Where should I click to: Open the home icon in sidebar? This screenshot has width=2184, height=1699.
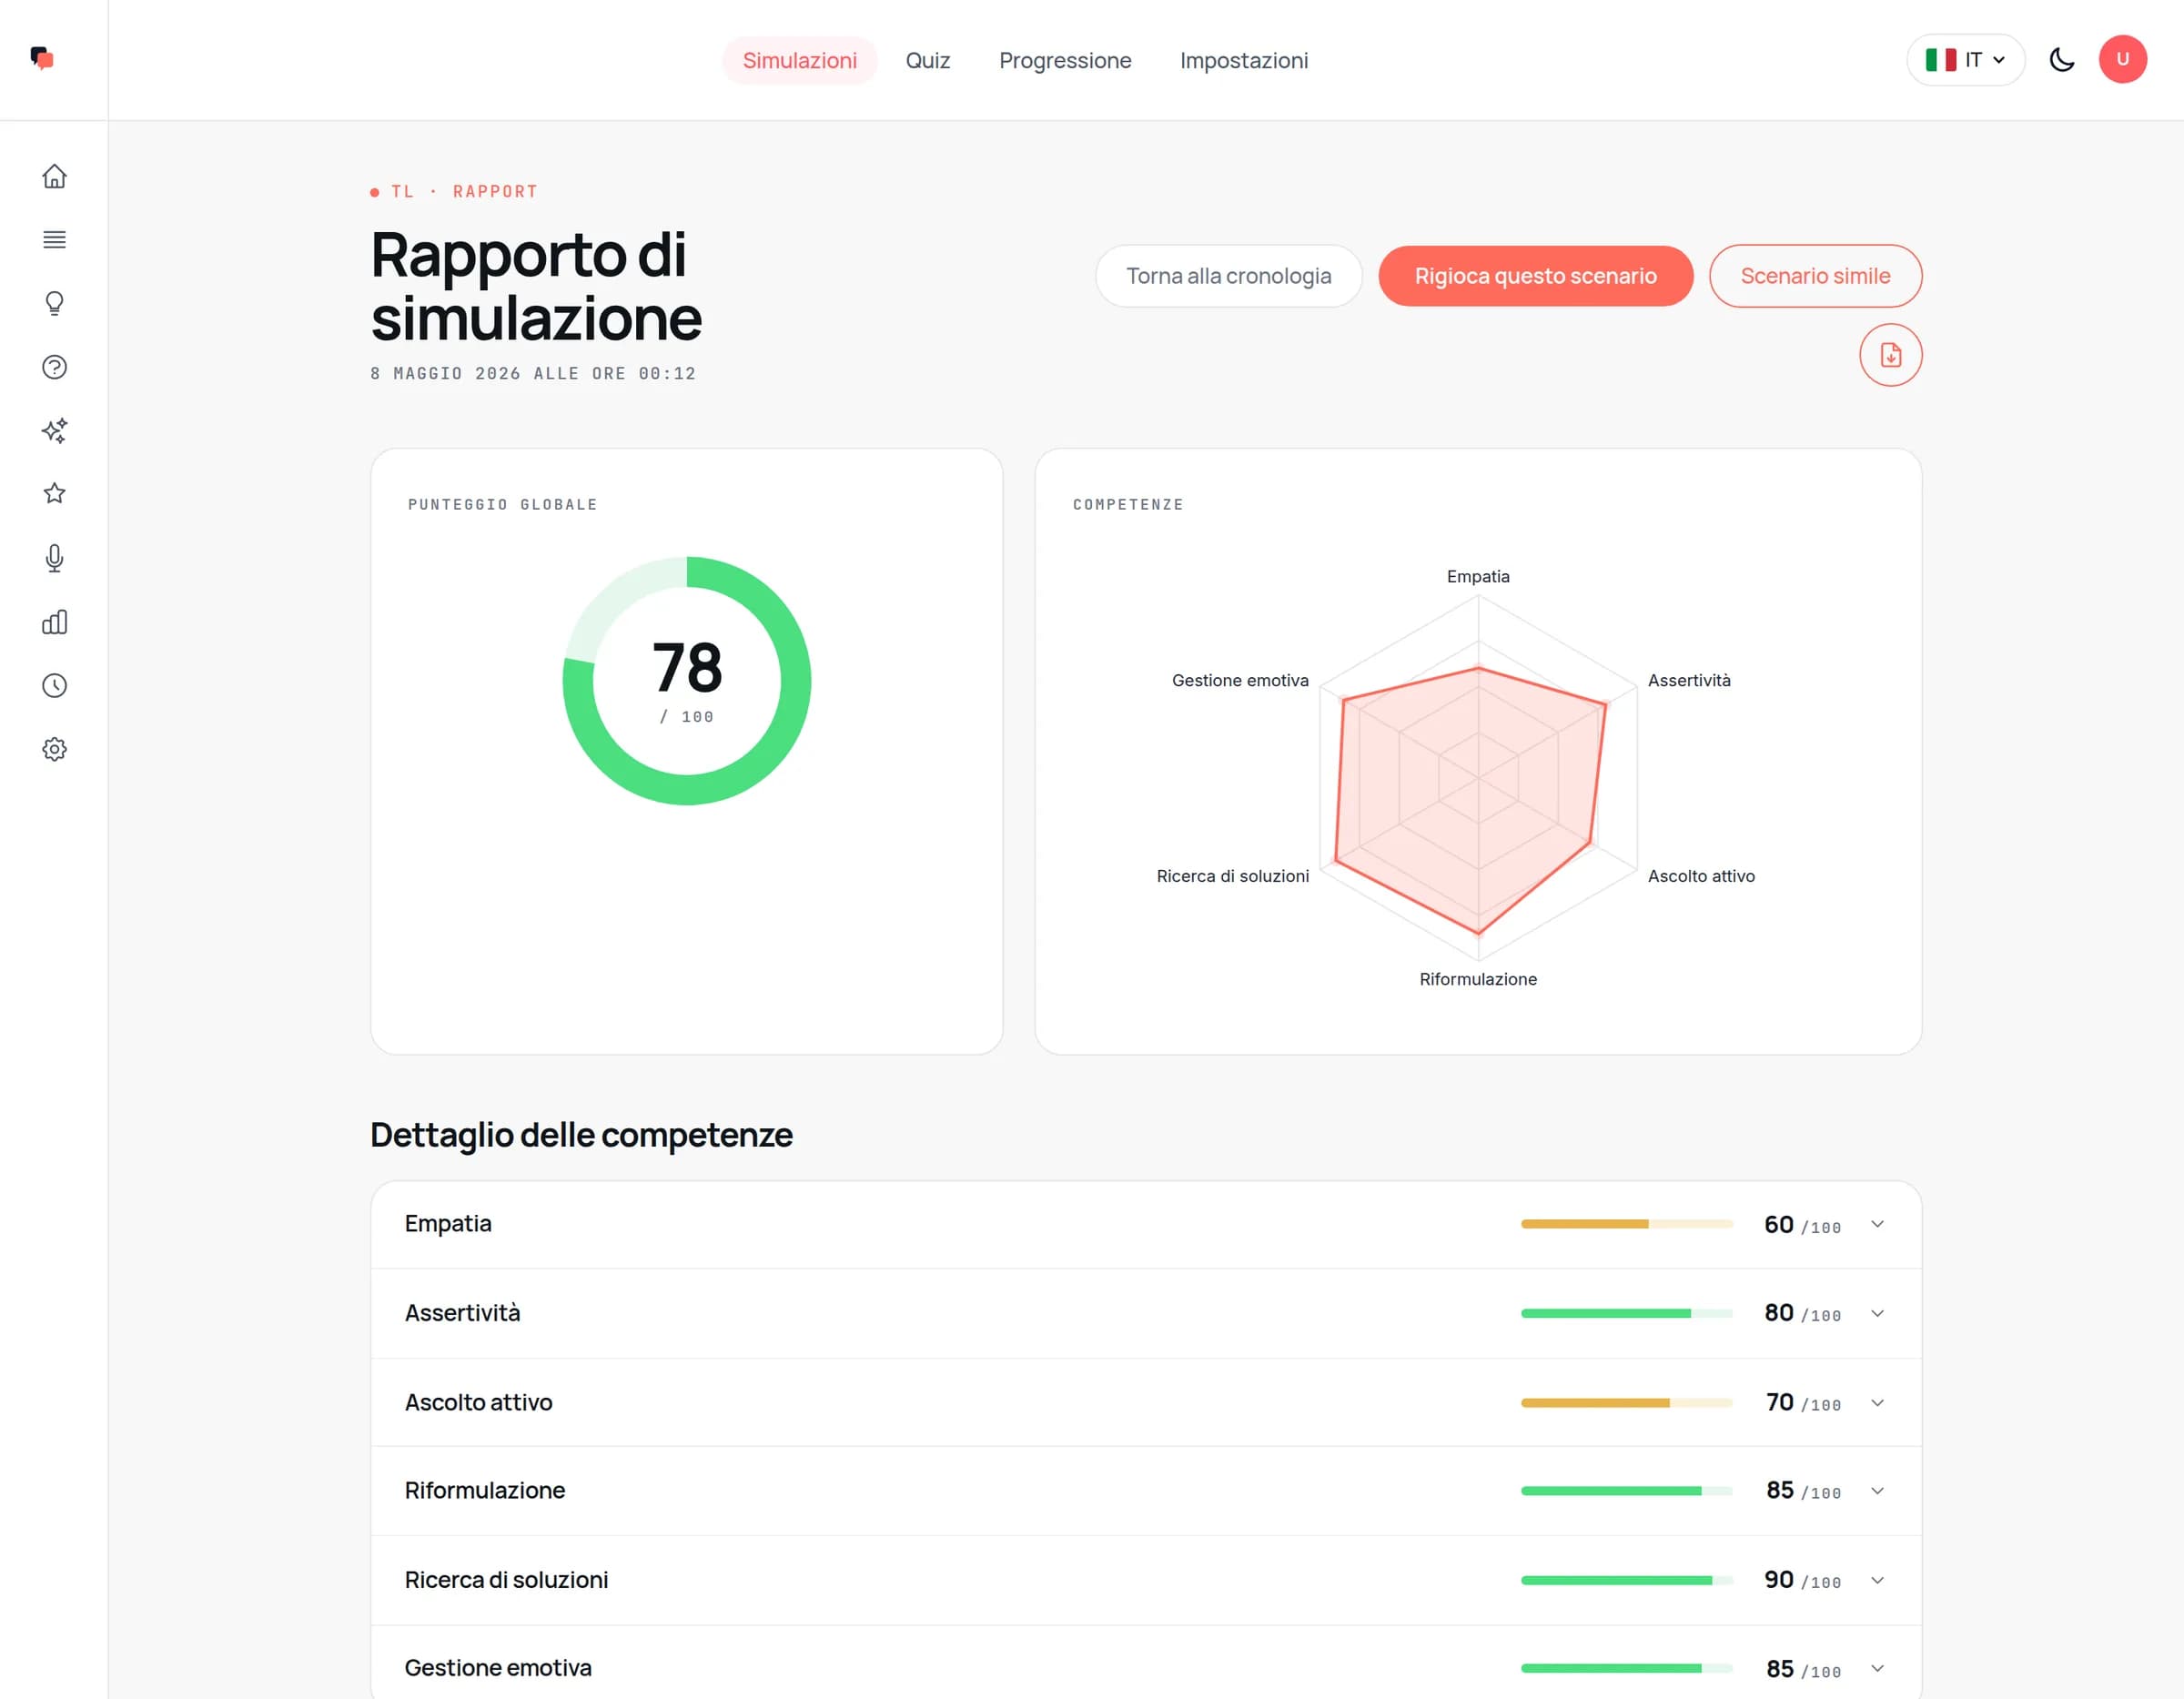click(x=54, y=176)
